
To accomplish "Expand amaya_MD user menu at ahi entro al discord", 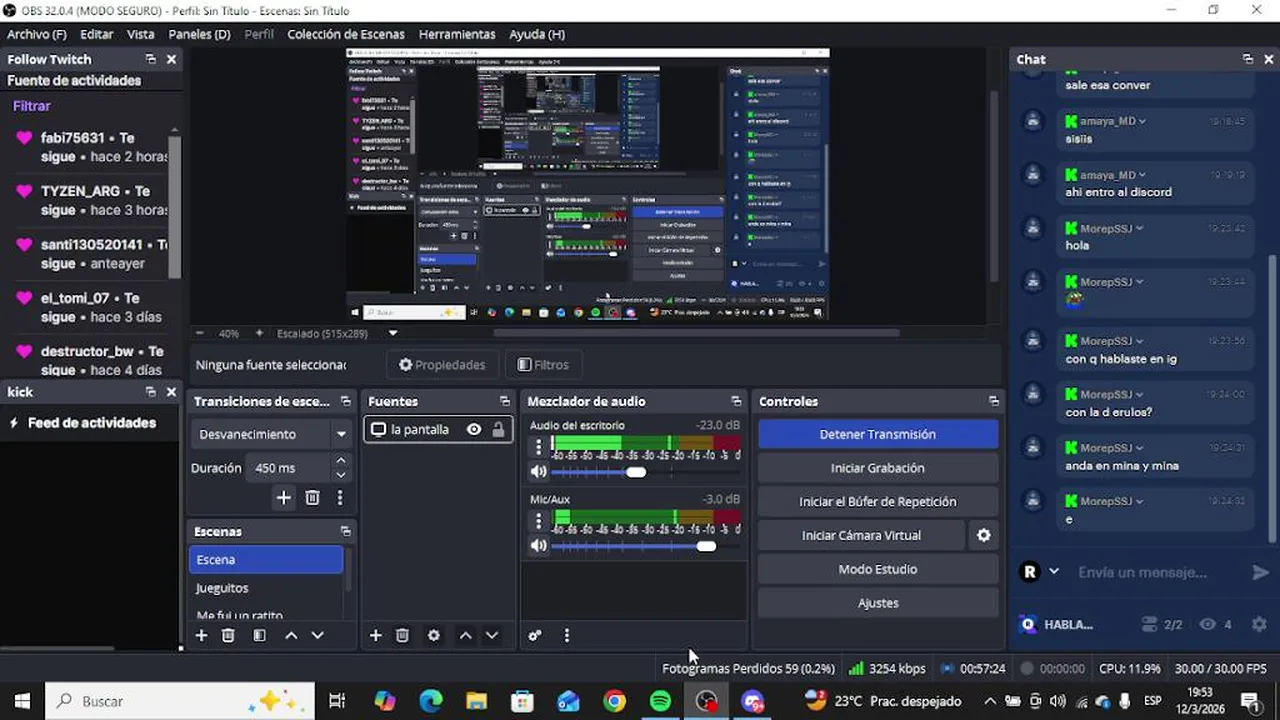I will point(1142,175).
